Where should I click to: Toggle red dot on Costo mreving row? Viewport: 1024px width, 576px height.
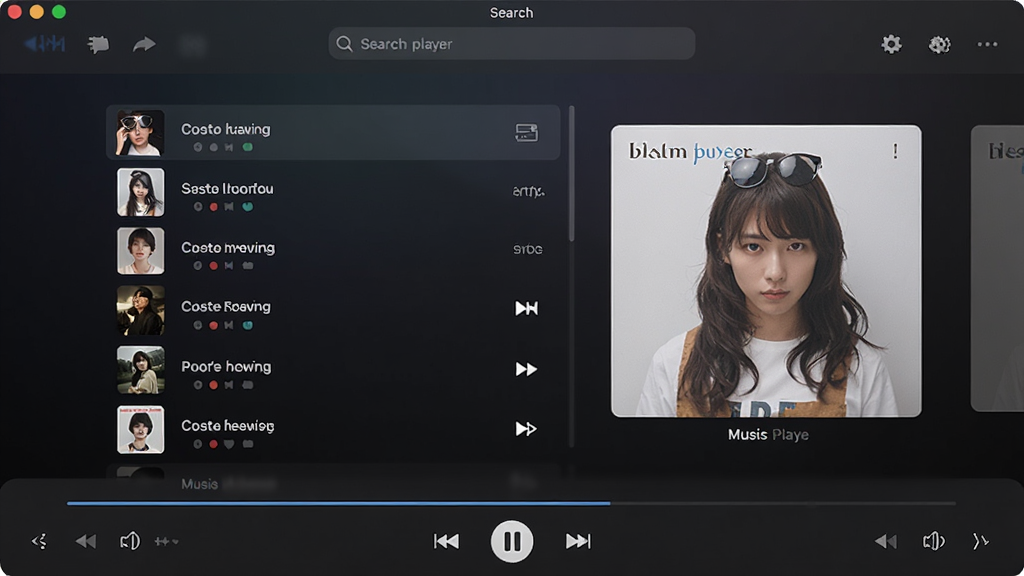pyautogui.click(x=213, y=266)
